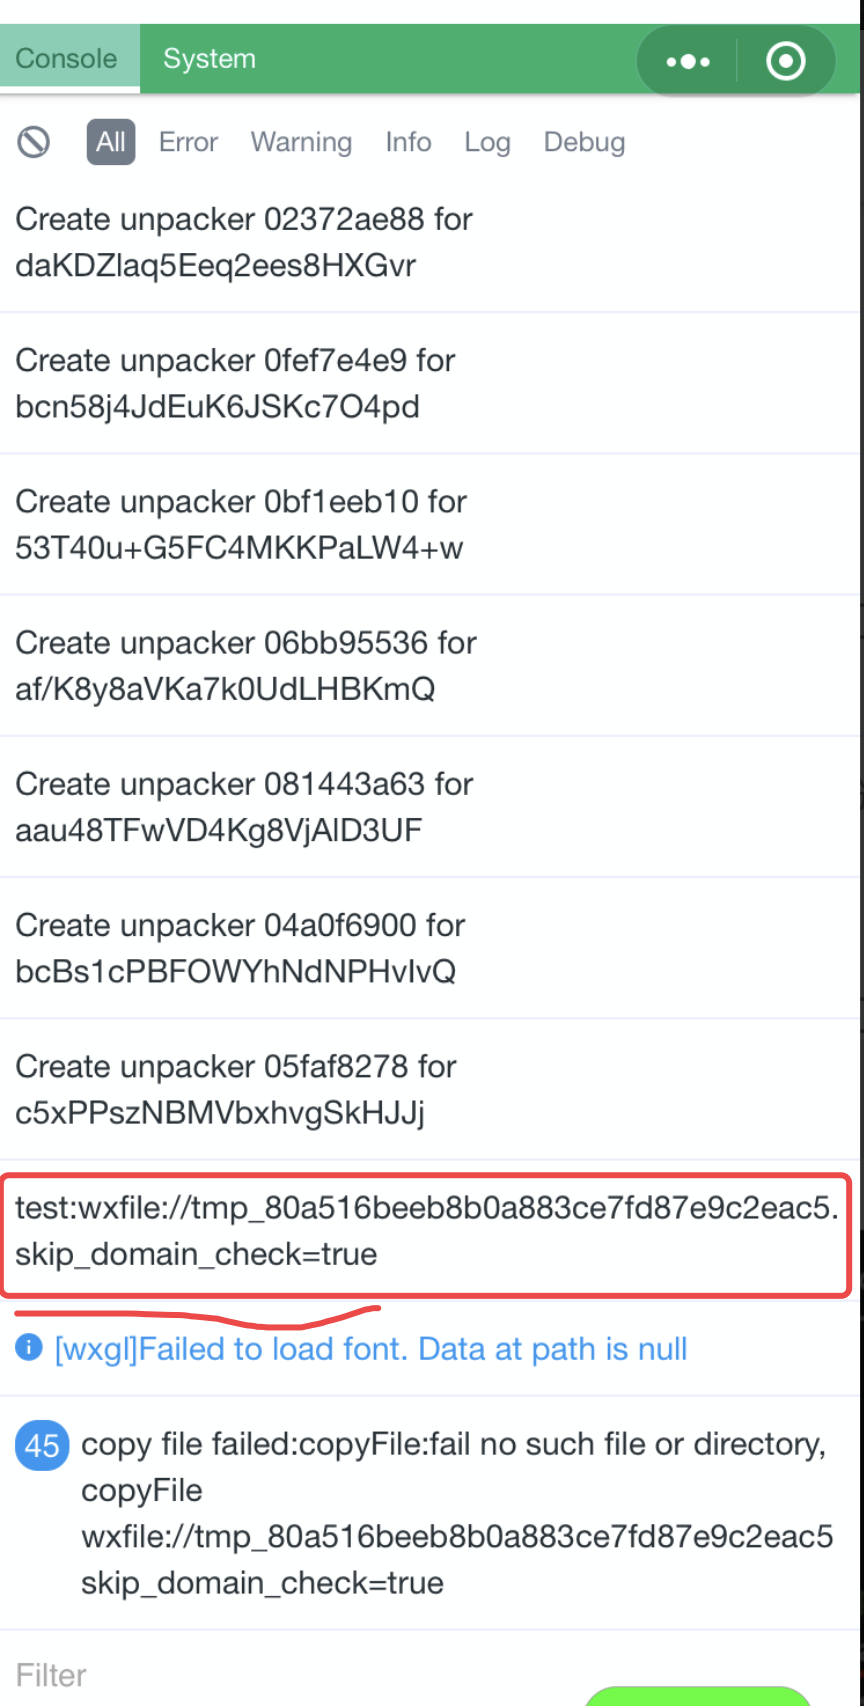This screenshot has height=1706, width=864.
Task: Open the three-dots more menu
Action: click(x=688, y=61)
